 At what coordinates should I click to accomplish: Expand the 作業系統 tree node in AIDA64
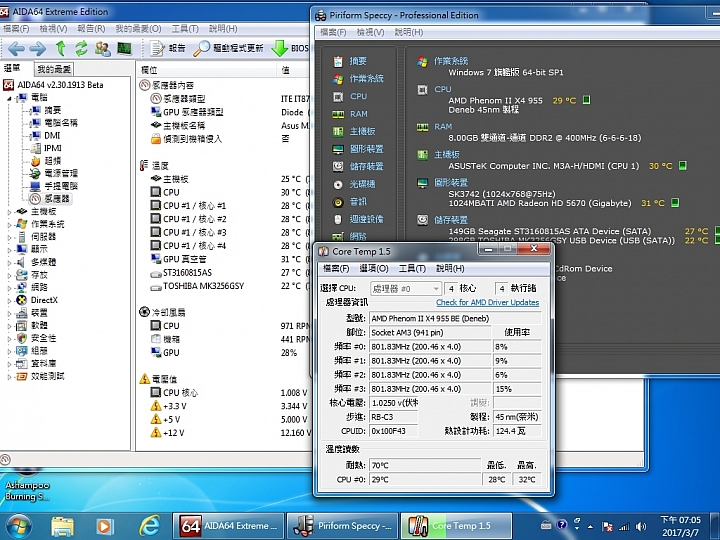(x=9, y=225)
